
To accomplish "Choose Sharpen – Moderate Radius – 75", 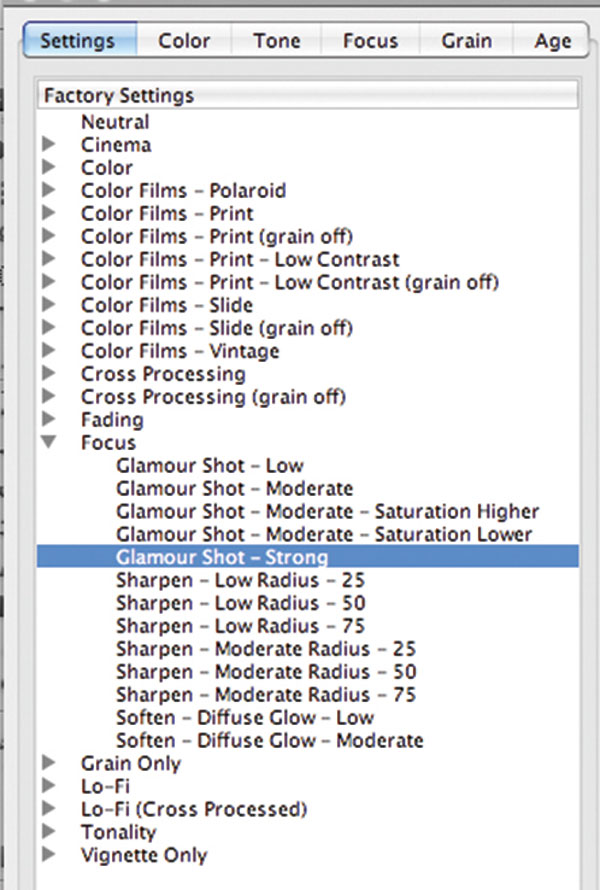I will (266, 694).
